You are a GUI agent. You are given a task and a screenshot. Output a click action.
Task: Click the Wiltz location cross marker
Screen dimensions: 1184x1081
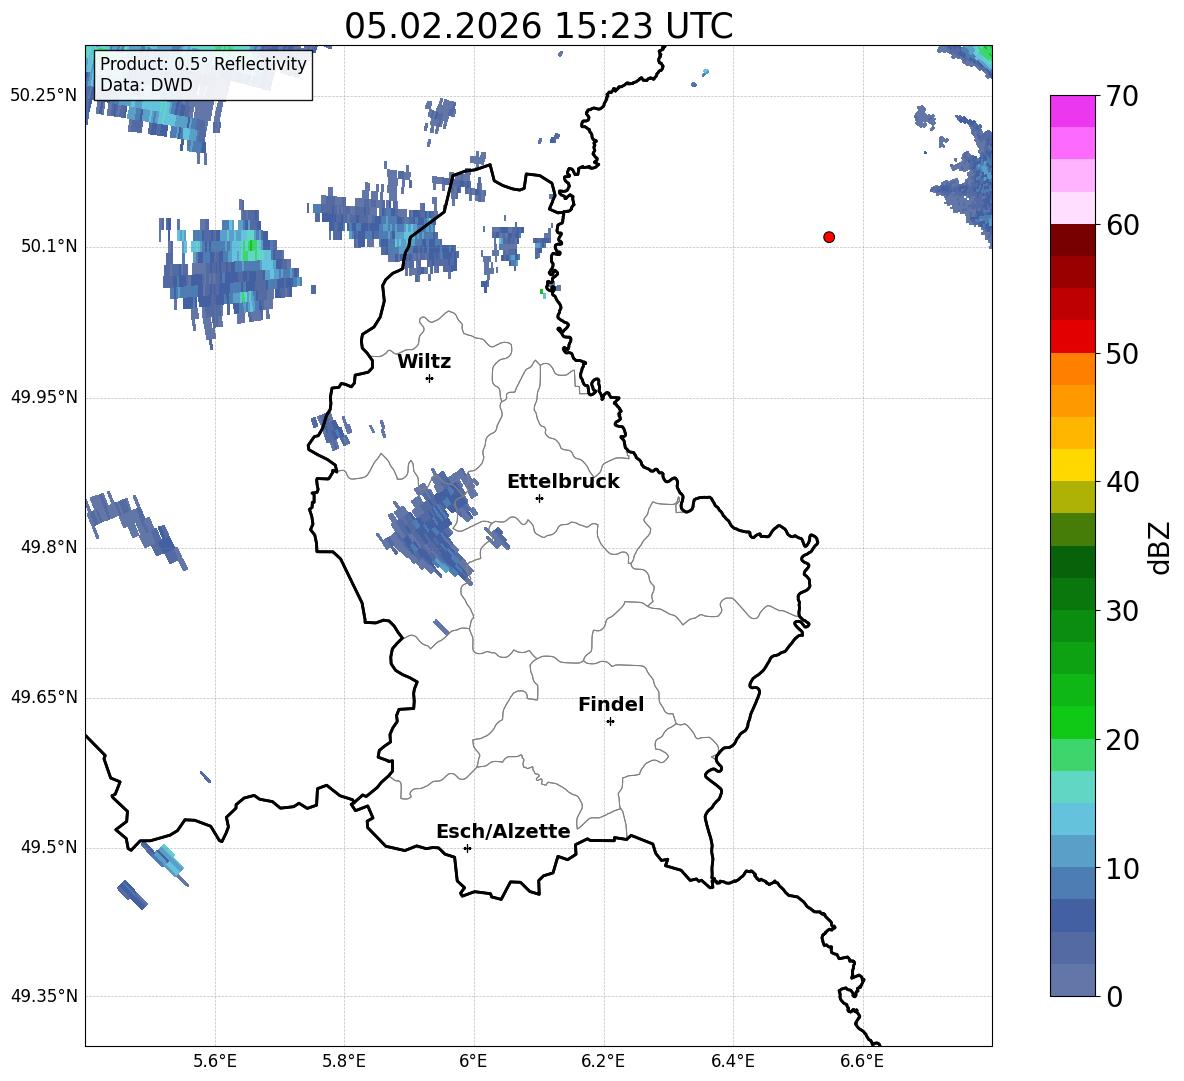coord(430,378)
